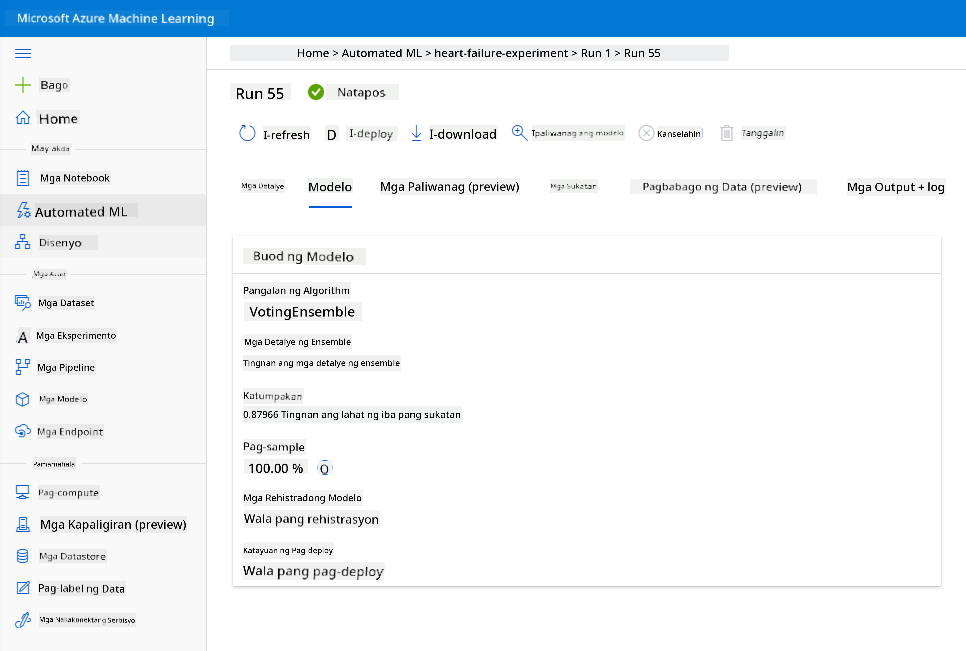Open the Mga Dataset icon
This screenshot has width=966, height=651.
23,302
